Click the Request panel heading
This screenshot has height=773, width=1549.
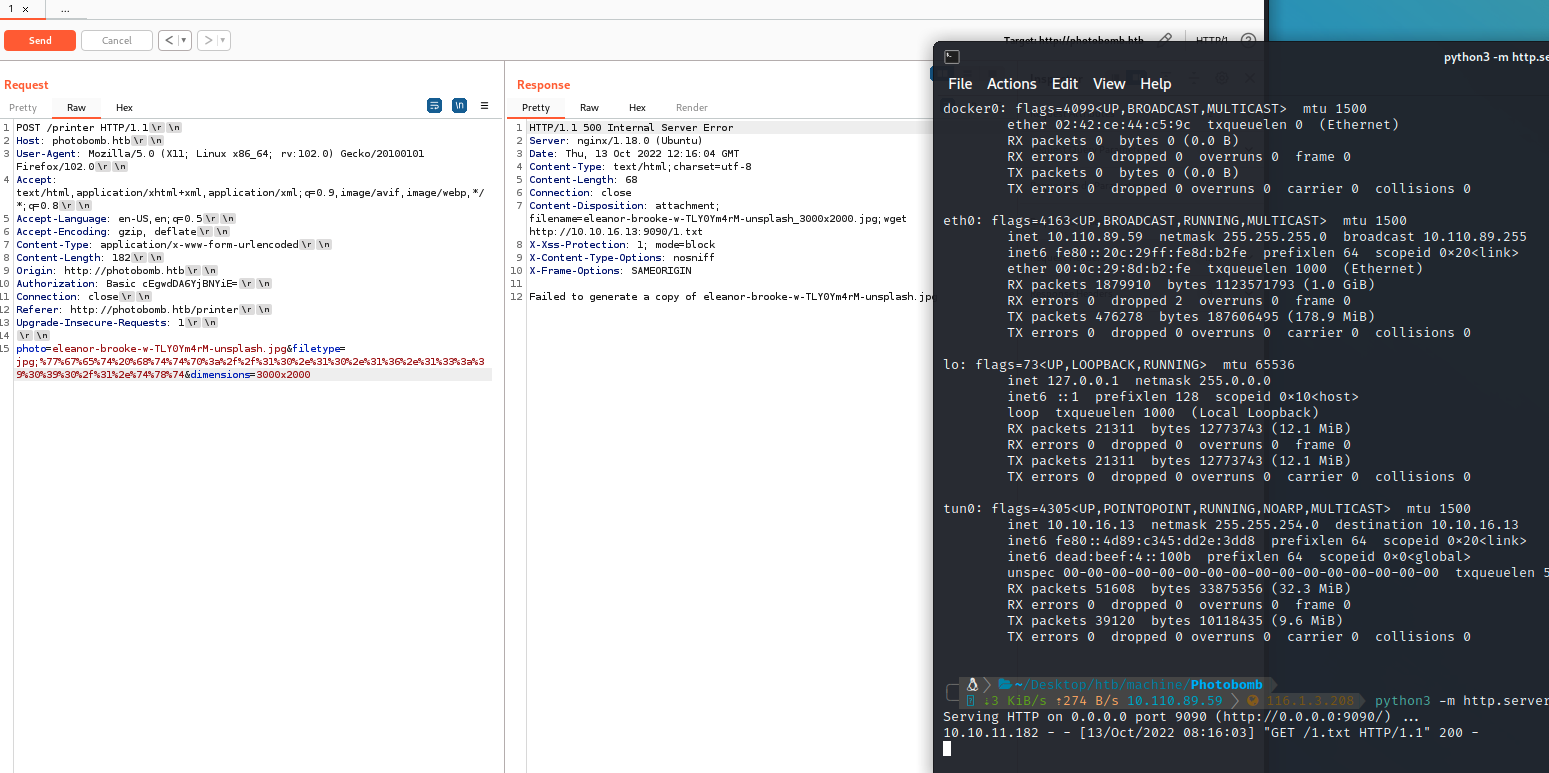26,85
